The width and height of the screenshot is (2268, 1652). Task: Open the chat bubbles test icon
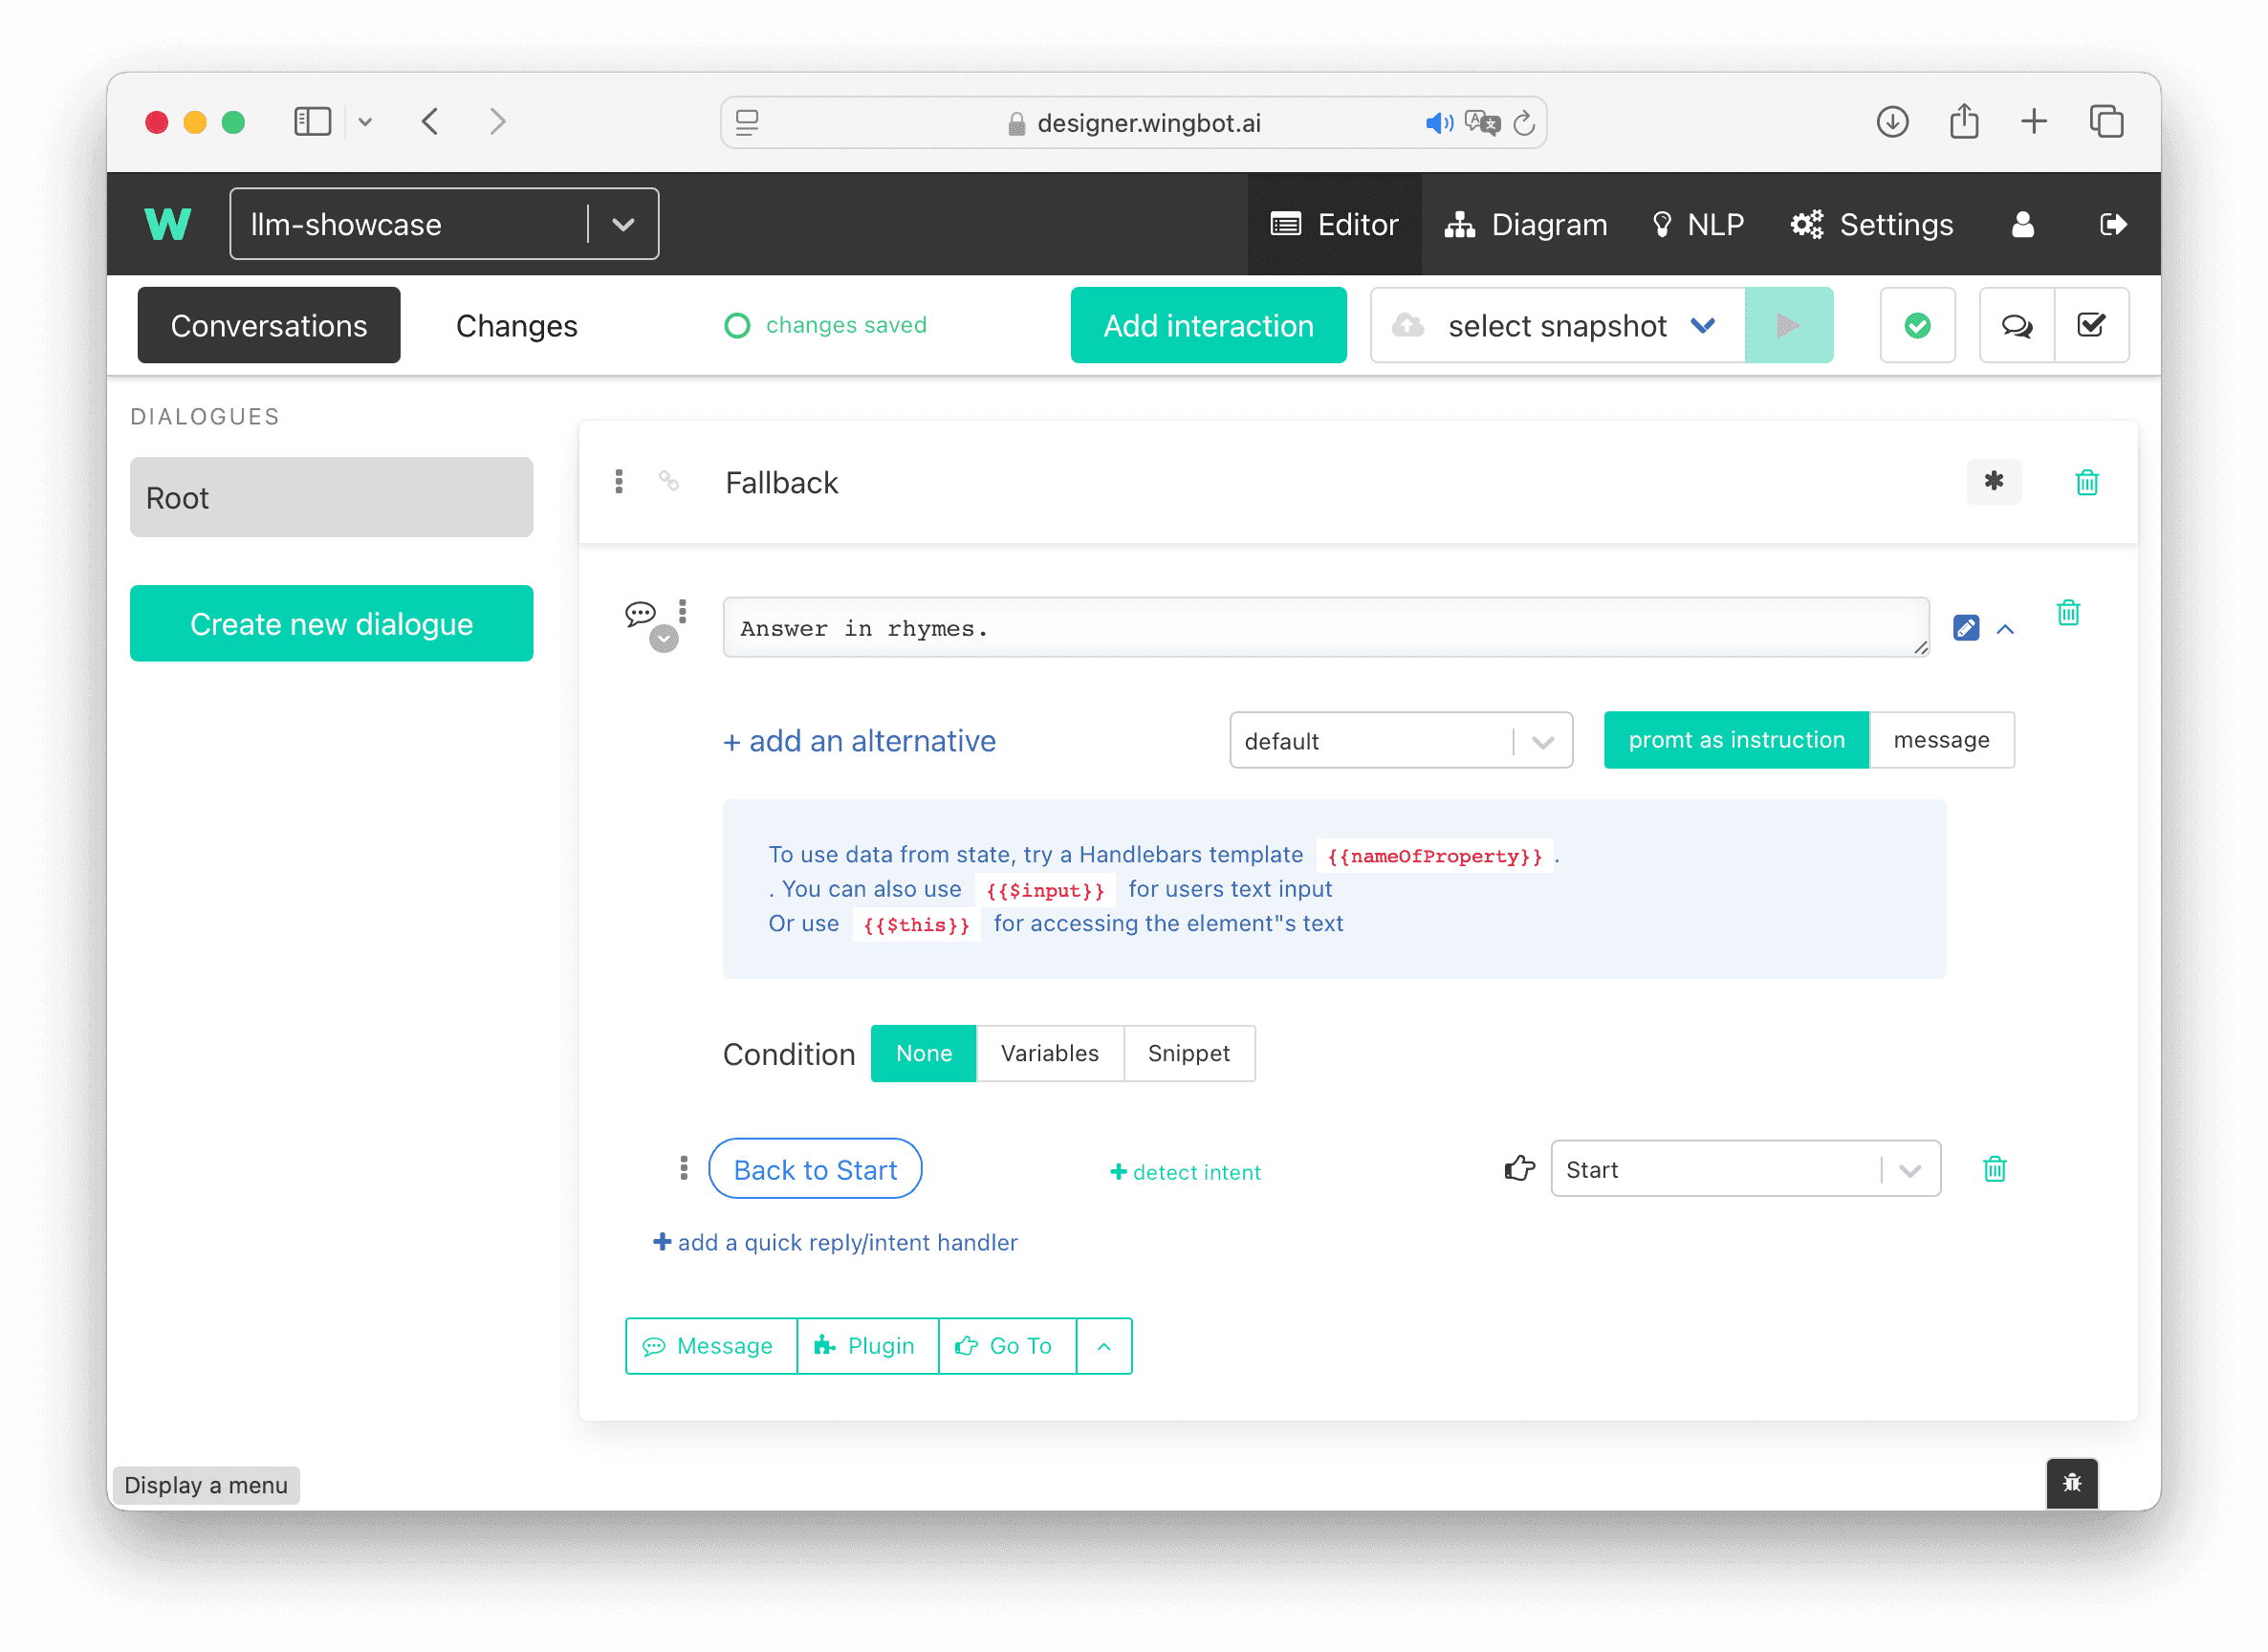(2016, 325)
